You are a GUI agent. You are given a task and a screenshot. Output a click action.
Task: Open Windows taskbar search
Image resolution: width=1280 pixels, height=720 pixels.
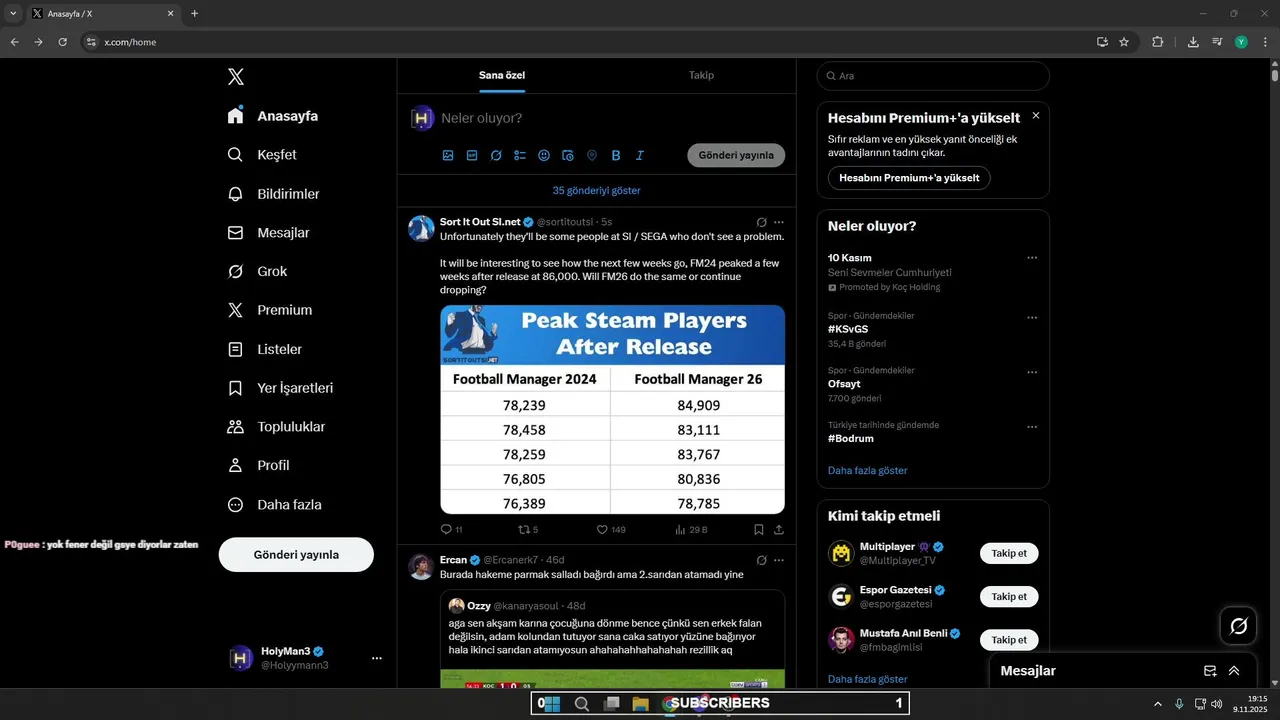581,704
